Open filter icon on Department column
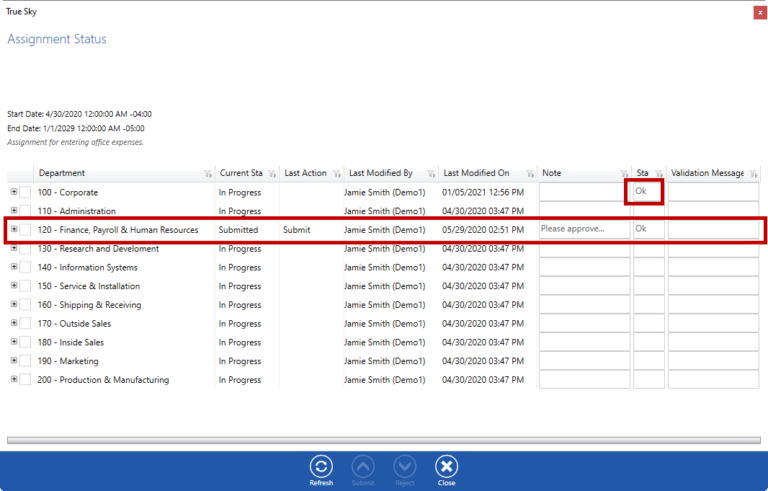768x491 pixels. click(206, 174)
